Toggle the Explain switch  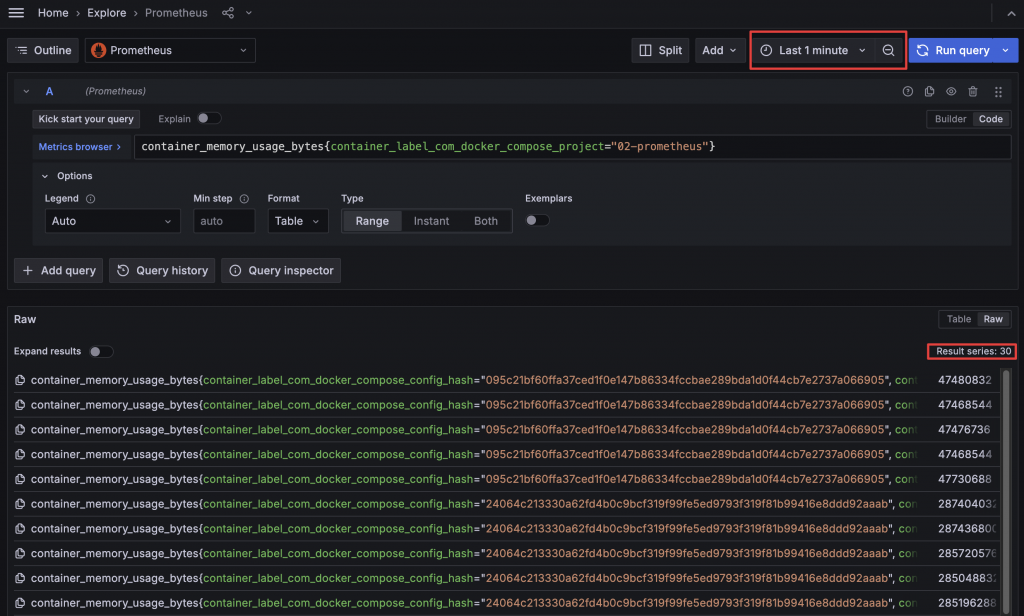coord(209,118)
